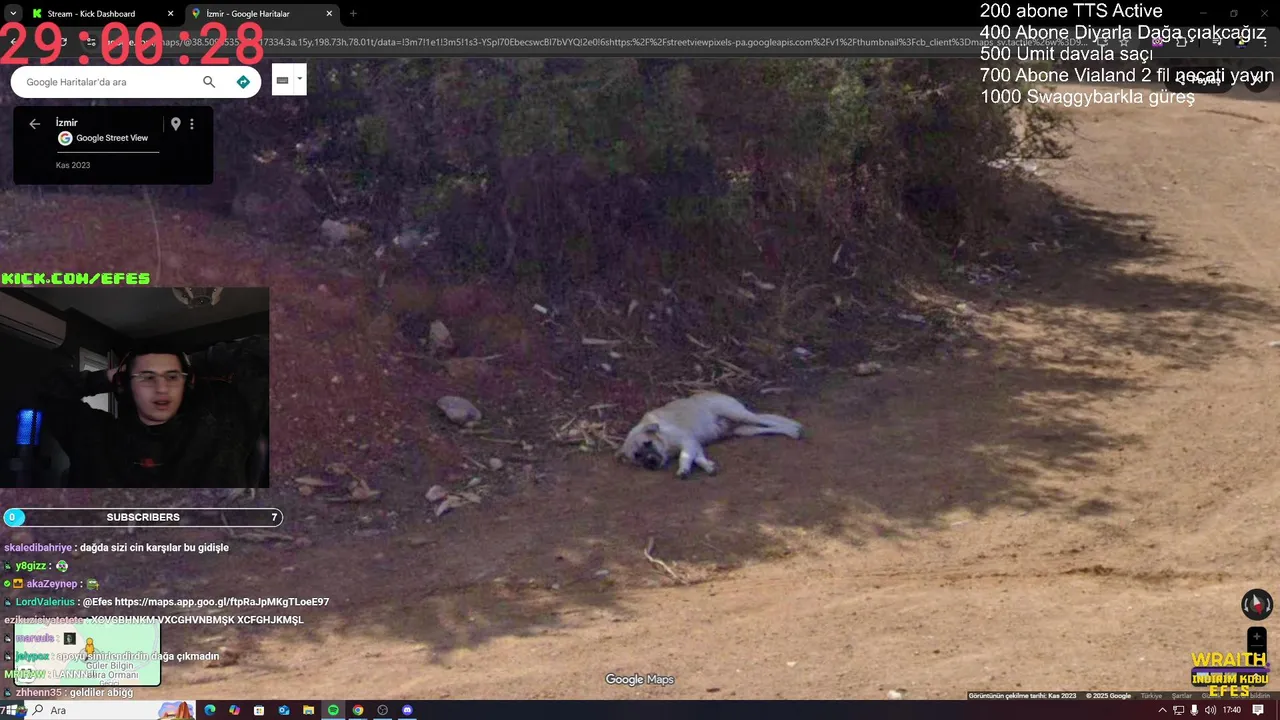Click the Türkiye footer link

[x=1152, y=696]
